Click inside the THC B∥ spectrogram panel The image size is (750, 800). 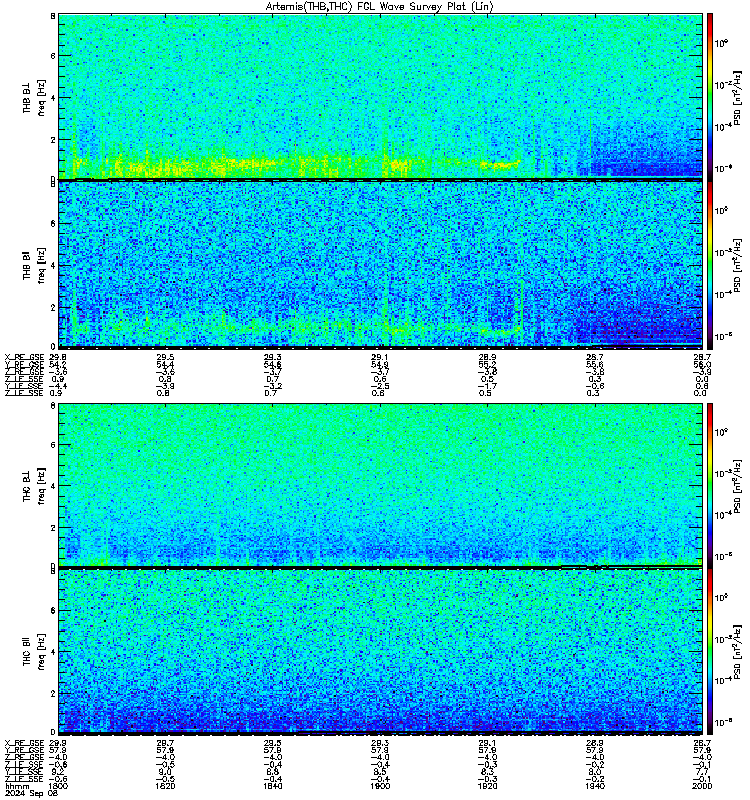coord(380,652)
